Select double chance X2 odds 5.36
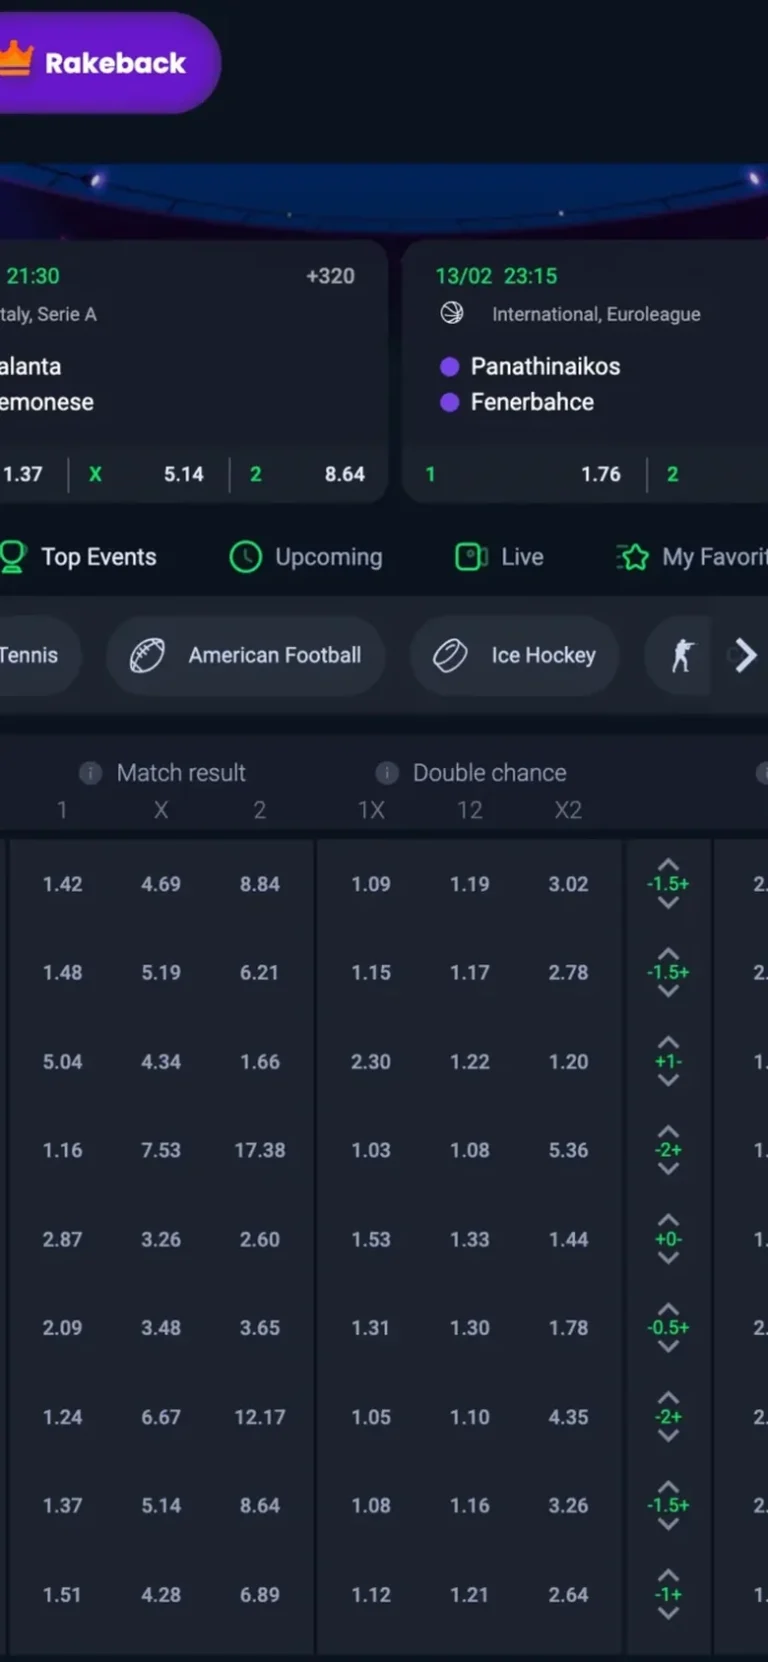Screen dimensions: 768x1662 pyautogui.click(x=568, y=1151)
